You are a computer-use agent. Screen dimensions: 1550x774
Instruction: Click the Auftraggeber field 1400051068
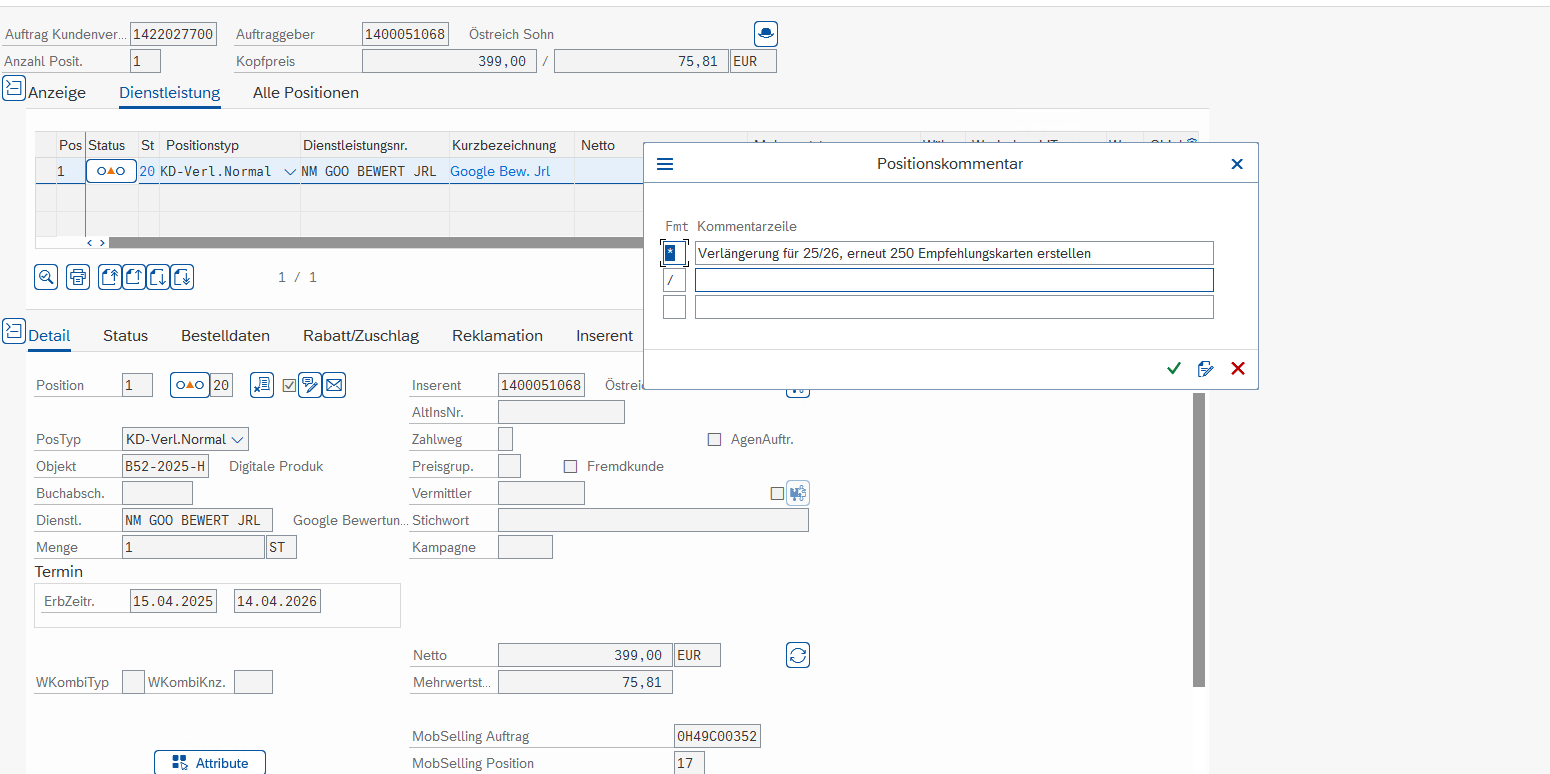pyautogui.click(x=405, y=34)
